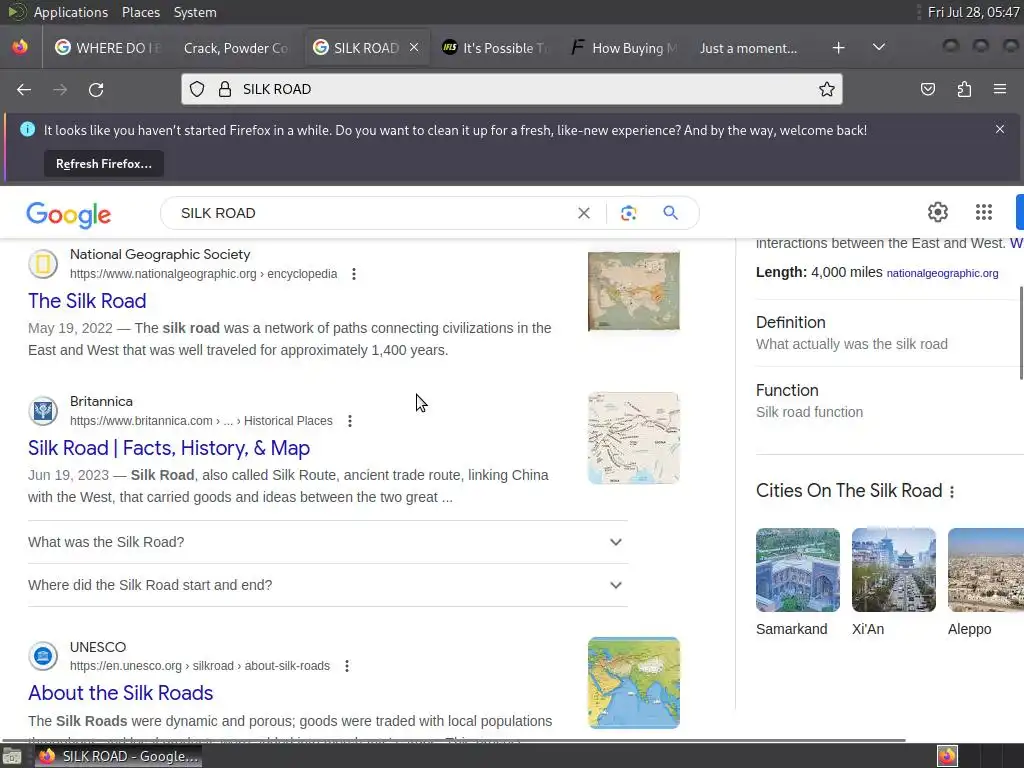This screenshot has width=1024, height=768.
Task: Click the Firefox icon in bottom panel tray
Action: pos(947,756)
